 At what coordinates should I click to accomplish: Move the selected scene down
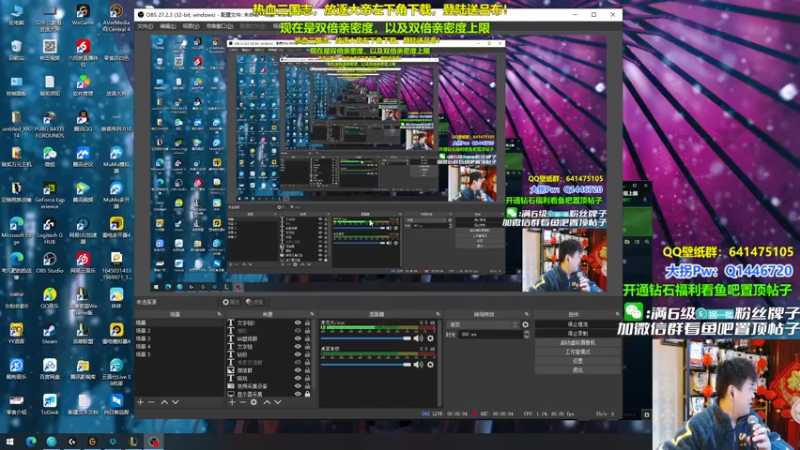pyautogui.click(x=175, y=402)
